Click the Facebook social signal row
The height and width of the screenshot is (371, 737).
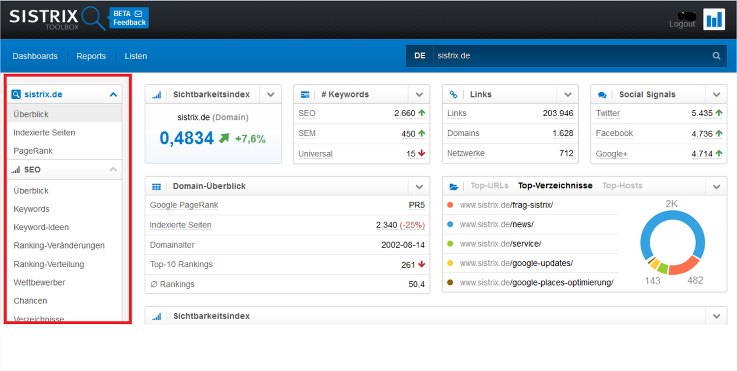(x=659, y=134)
